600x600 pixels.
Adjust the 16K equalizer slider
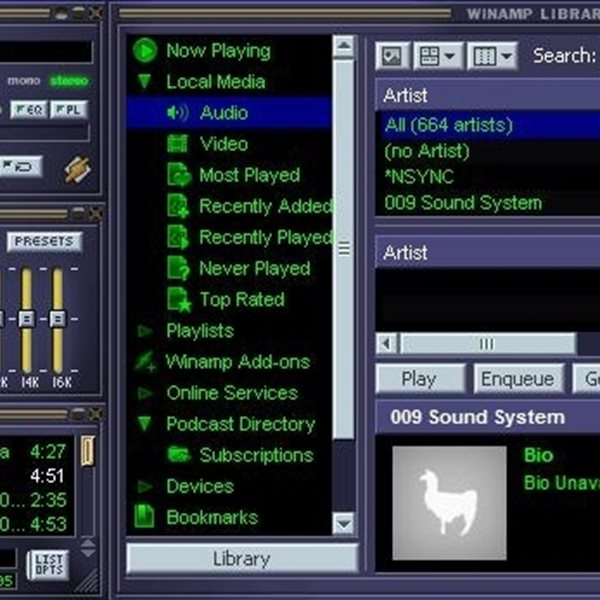pos(57,319)
